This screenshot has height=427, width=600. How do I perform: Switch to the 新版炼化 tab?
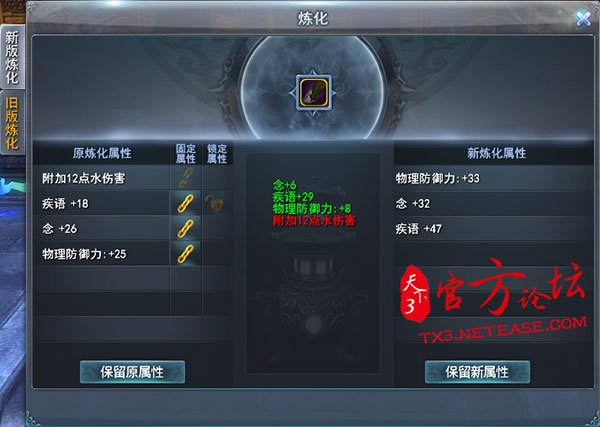(x=12, y=57)
